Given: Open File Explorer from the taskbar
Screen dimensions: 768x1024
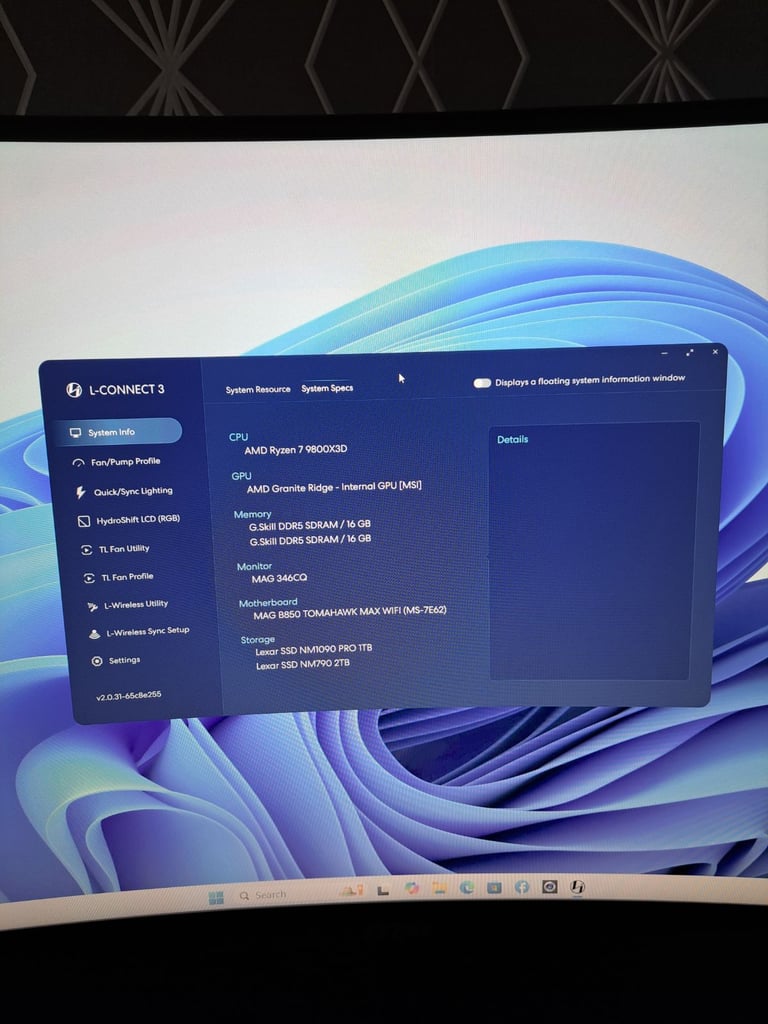Looking at the screenshot, I should click(x=440, y=888).
